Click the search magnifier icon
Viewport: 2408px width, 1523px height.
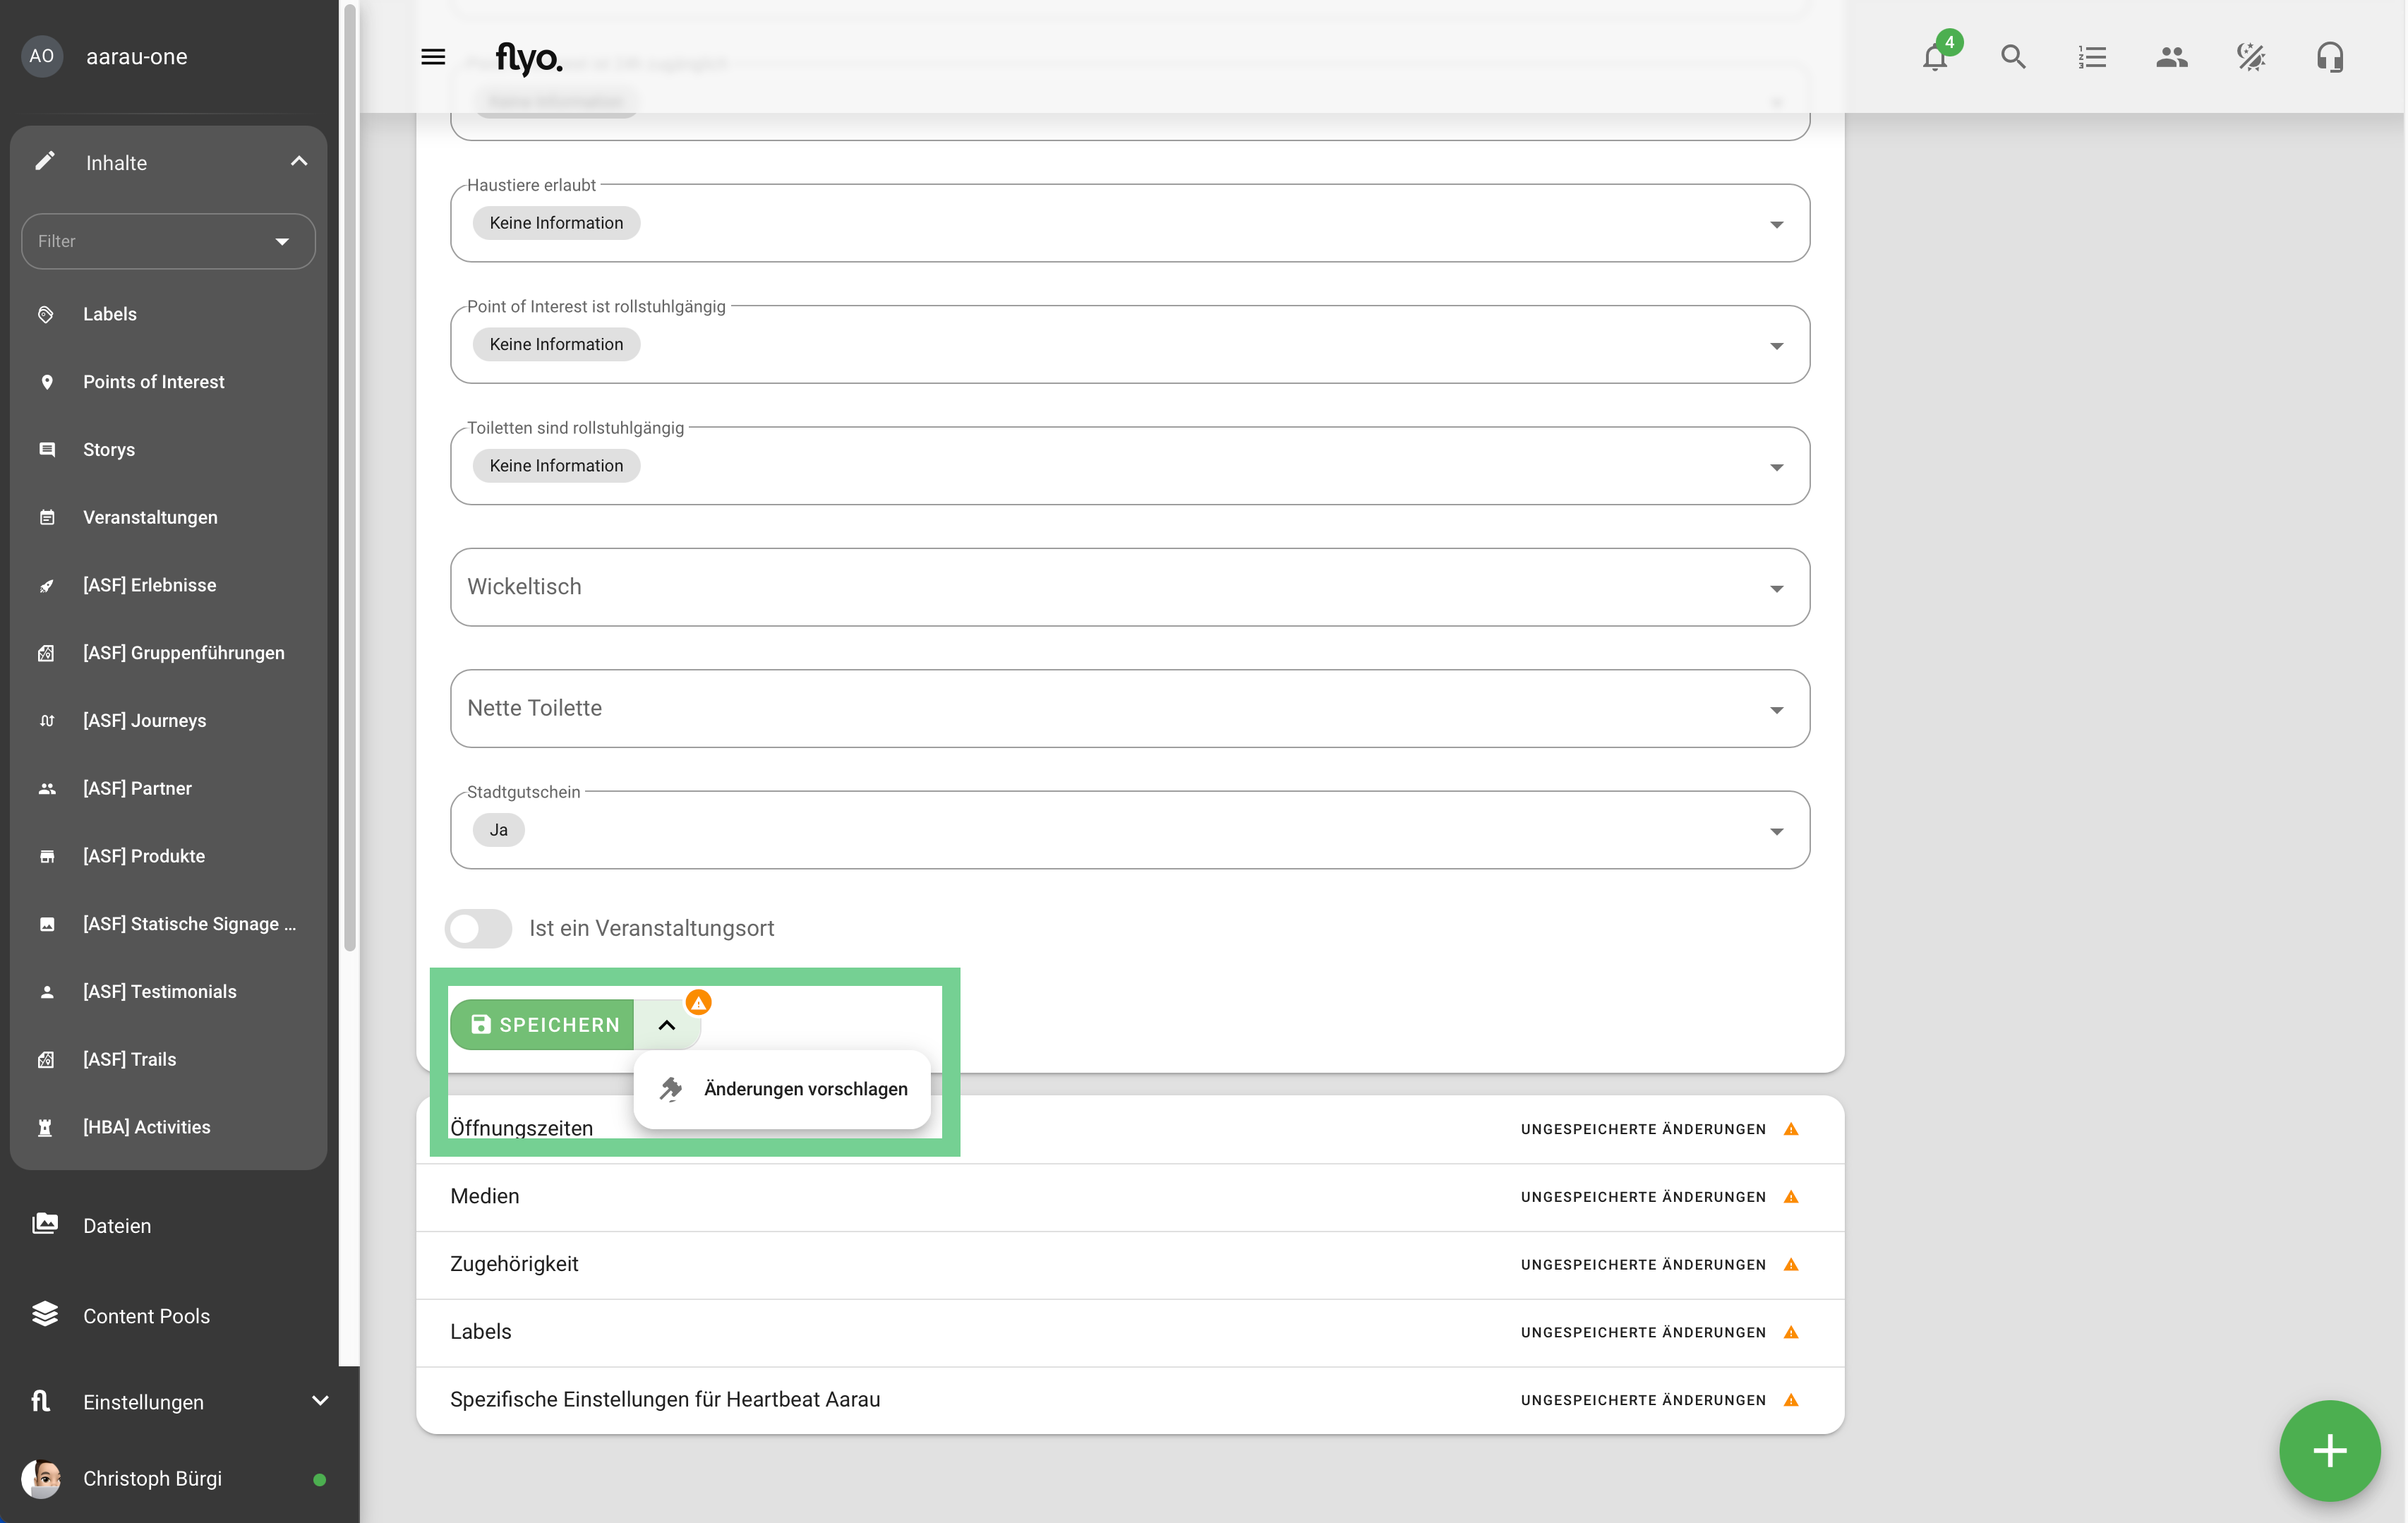2013,57
